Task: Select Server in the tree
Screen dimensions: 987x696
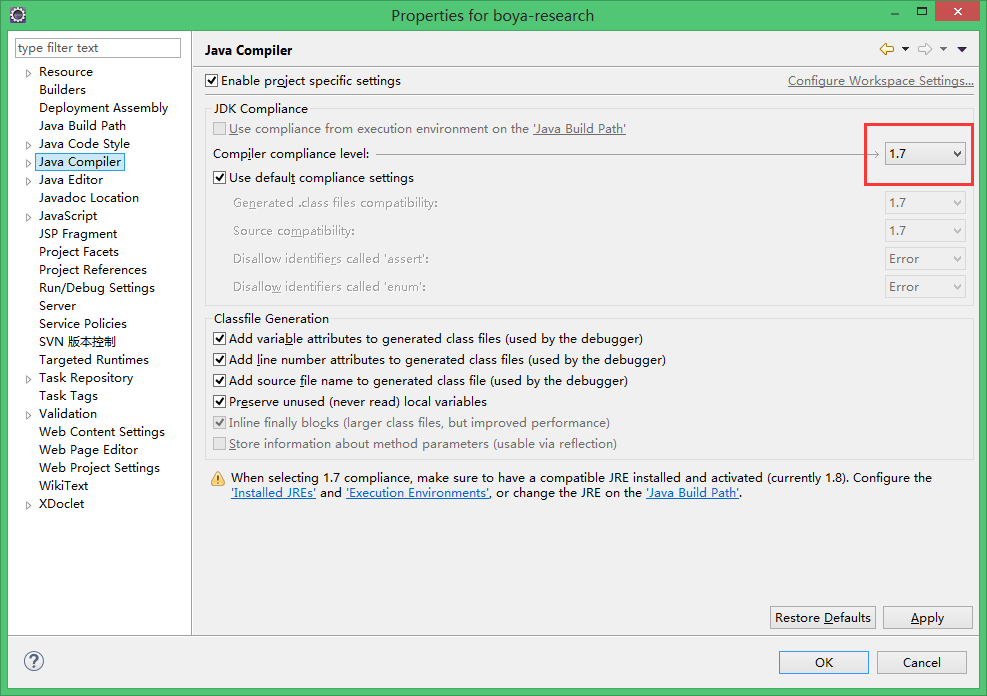Action: pyautogui.click(x=57, y=305)
